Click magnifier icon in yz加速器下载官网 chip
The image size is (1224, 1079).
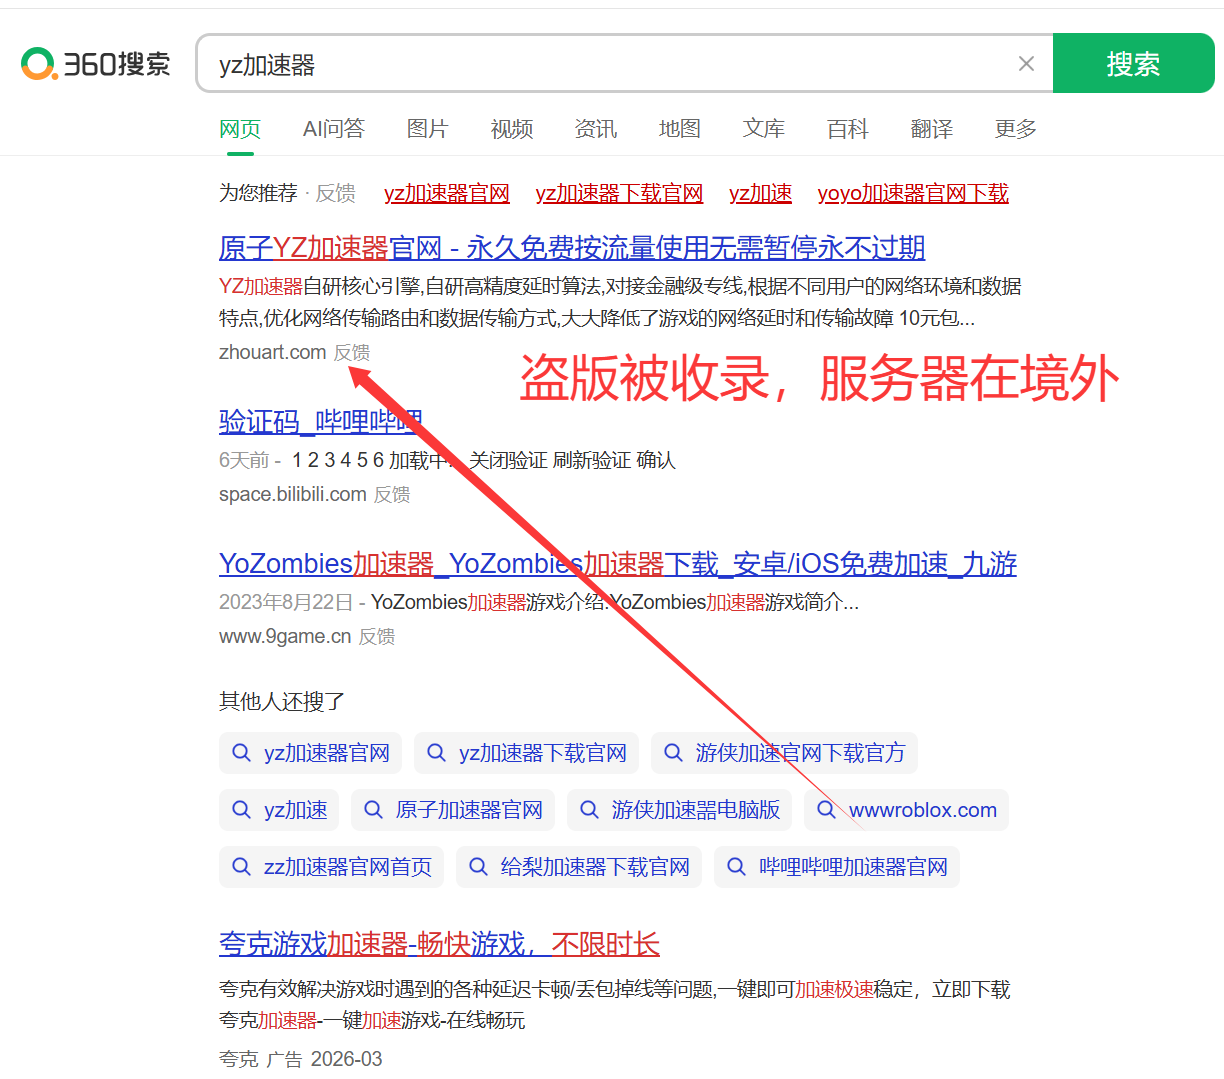[436, 753]
